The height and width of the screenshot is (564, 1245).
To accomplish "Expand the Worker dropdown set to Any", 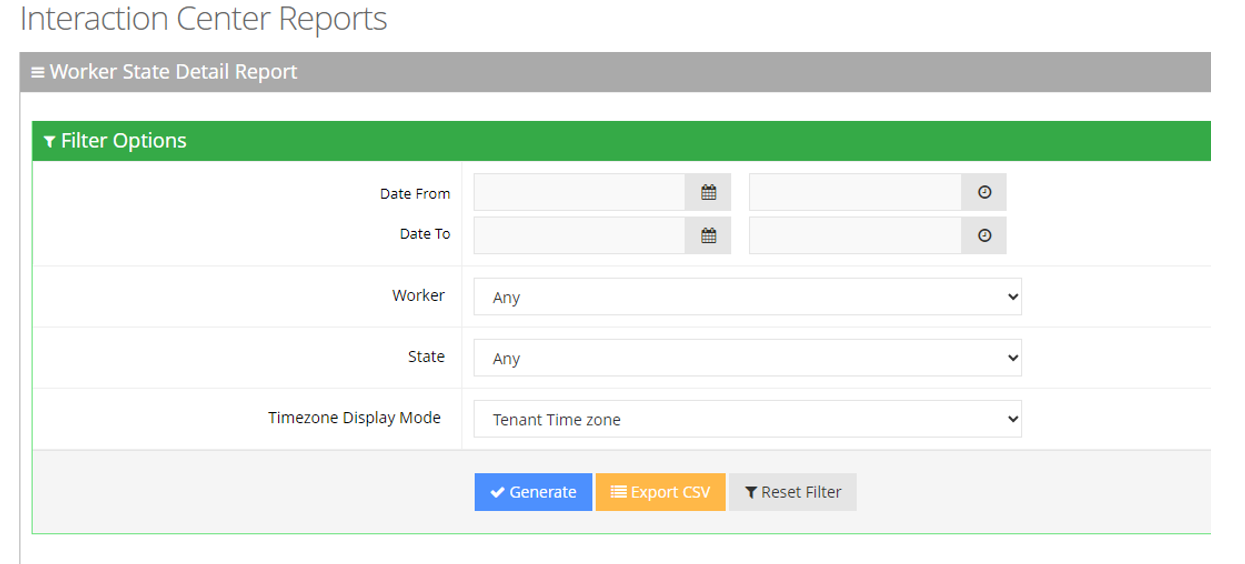I will coord(747,297).
